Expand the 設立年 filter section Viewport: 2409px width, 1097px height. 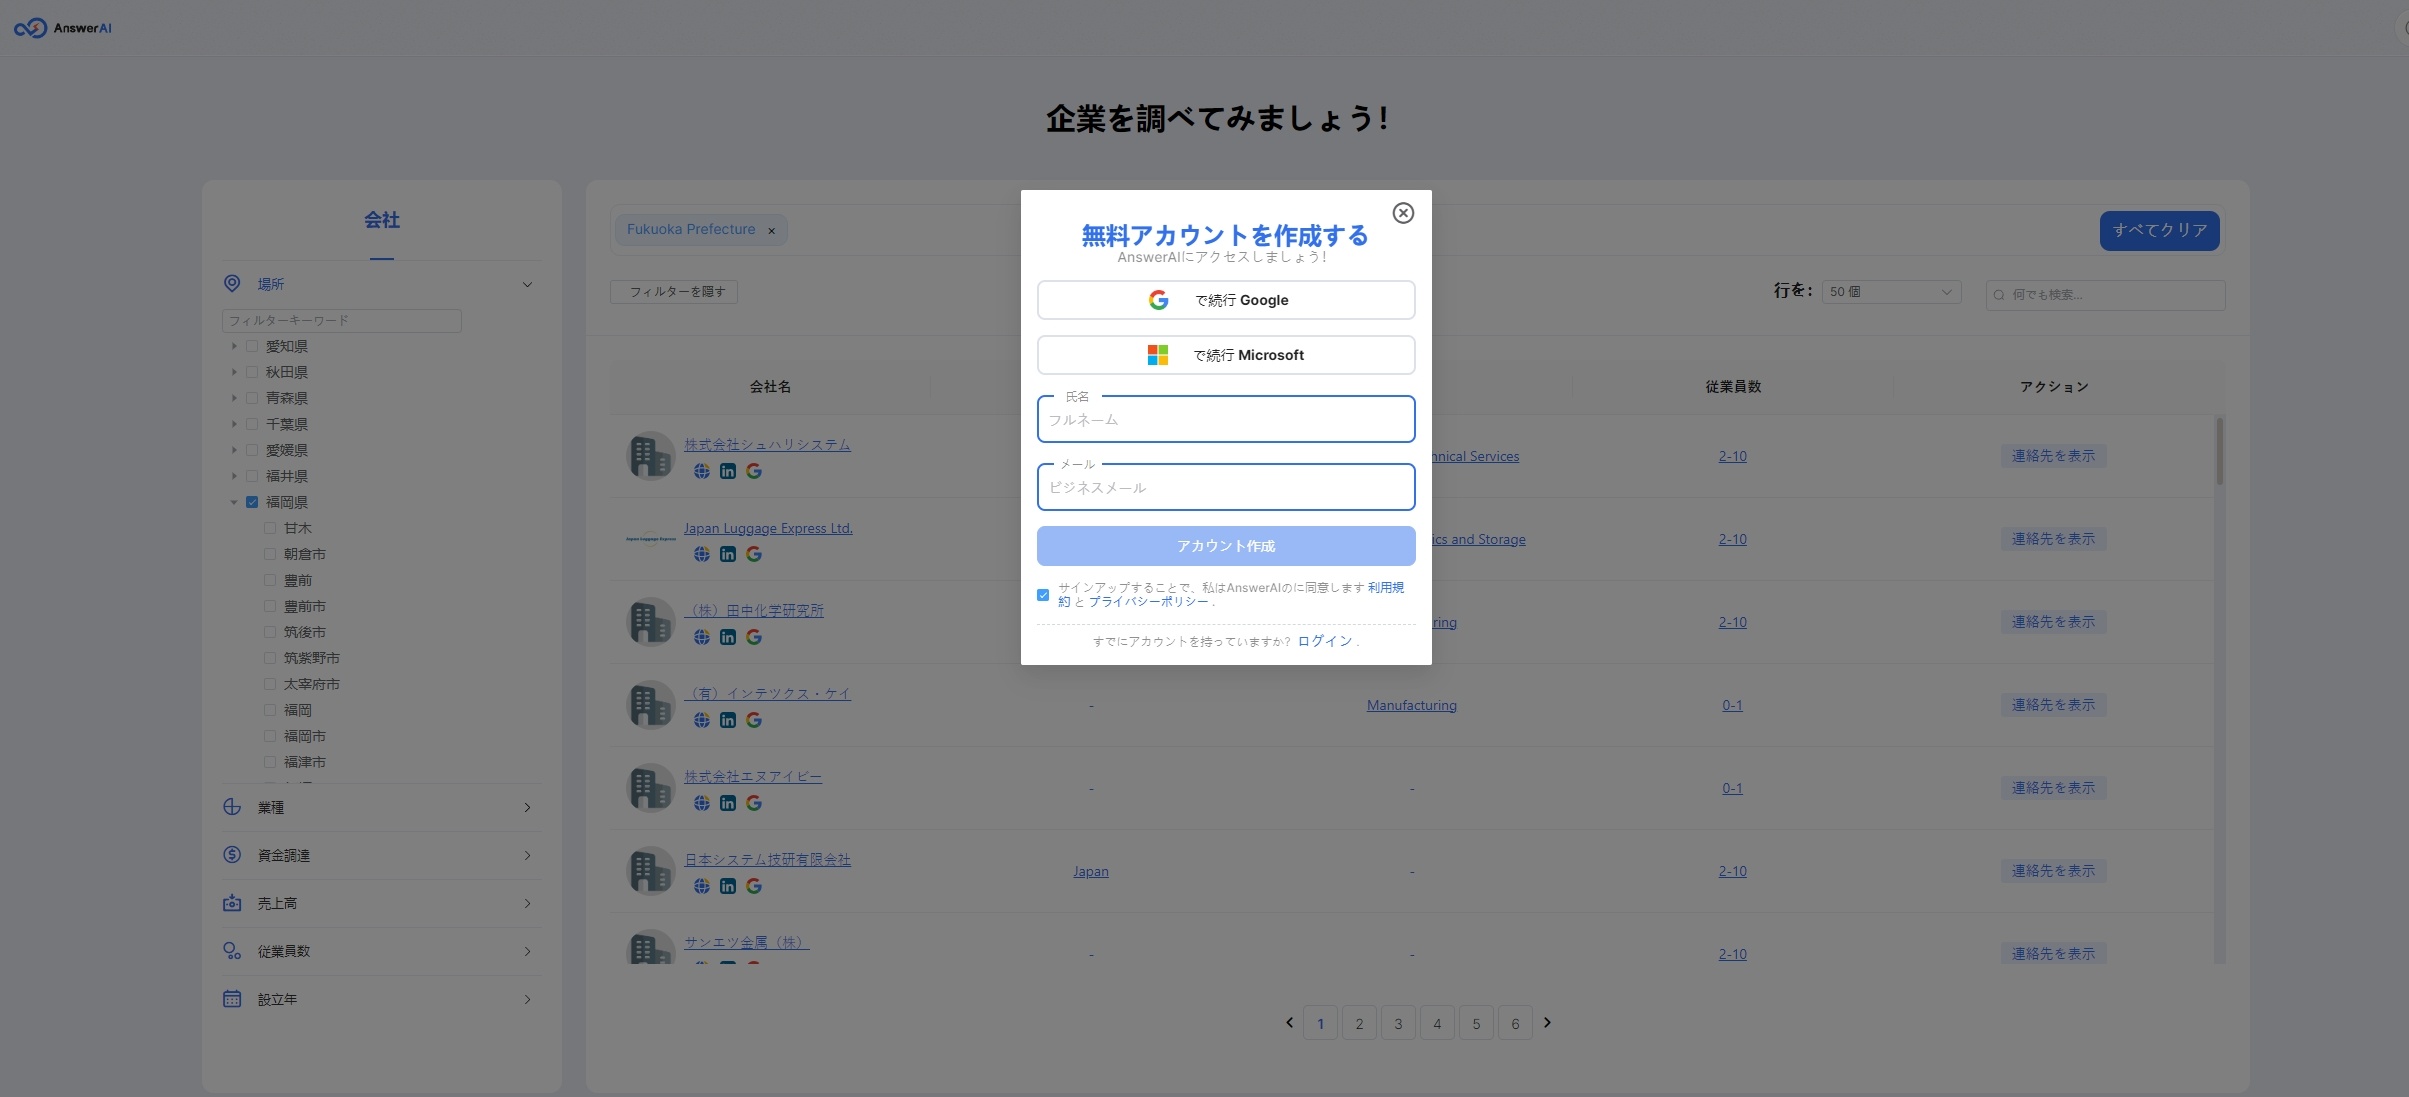coord(381,999)
